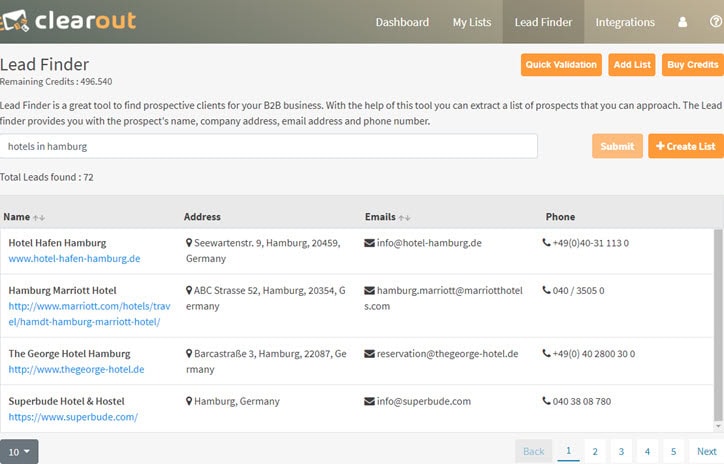Image resolution: width=724 pixels, height=465 pixels.
Task: Sort leads by Name column arrows
Action: (40, 217)
